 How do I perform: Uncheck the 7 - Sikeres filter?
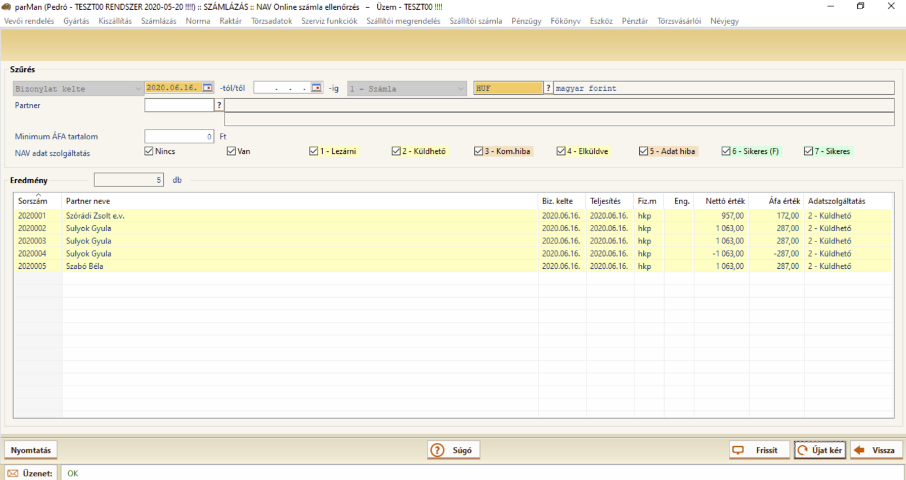pyautogui.click(x=808, y=151)
